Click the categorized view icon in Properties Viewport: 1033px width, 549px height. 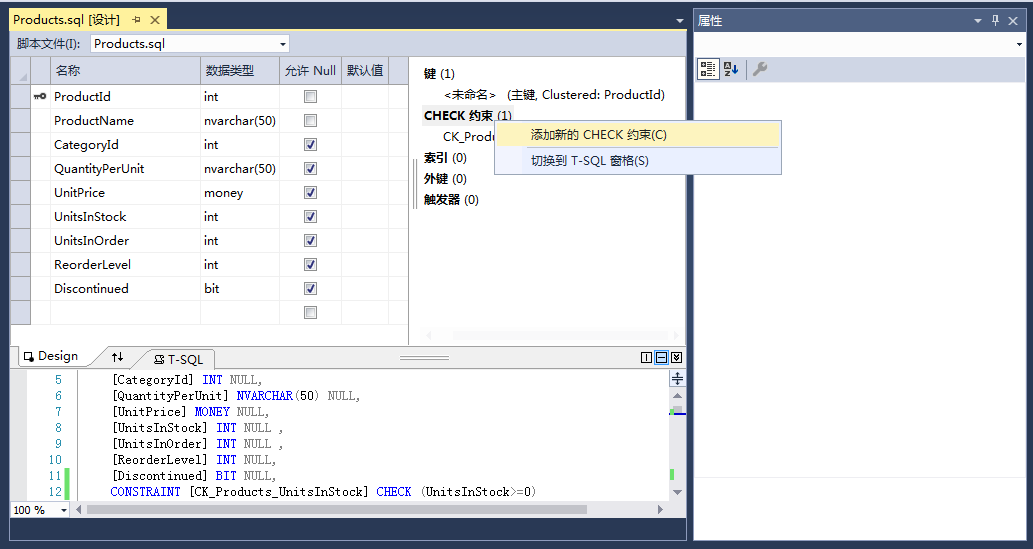click(708, 69)
